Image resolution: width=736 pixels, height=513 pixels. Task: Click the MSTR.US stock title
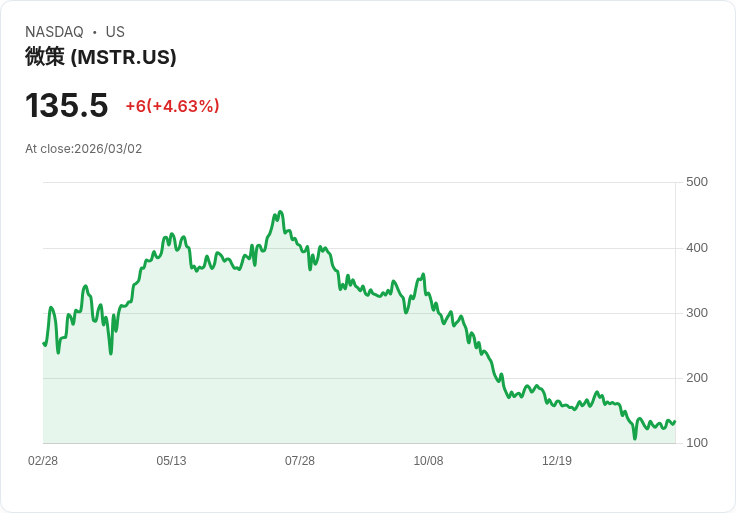[x=100, y=57]
